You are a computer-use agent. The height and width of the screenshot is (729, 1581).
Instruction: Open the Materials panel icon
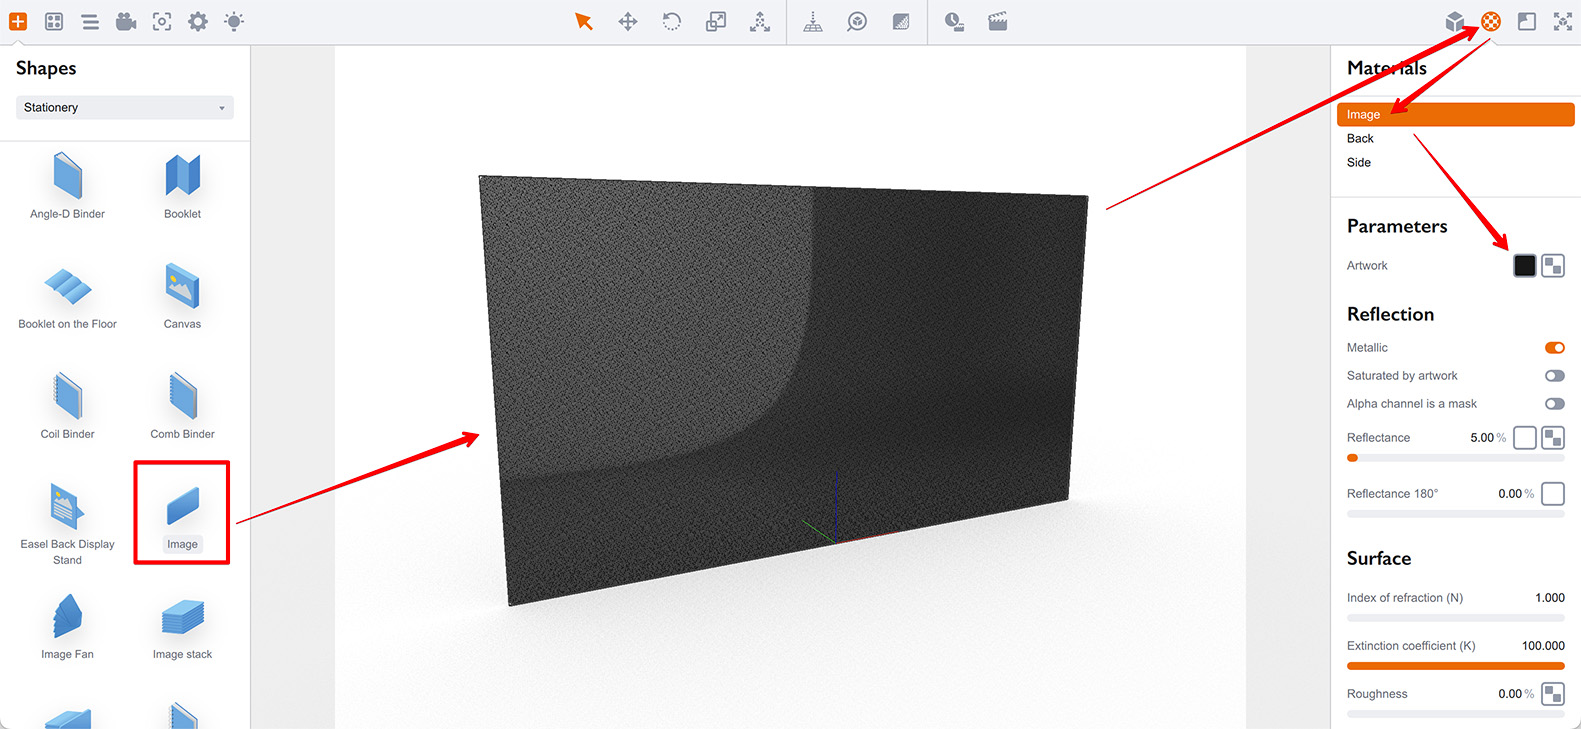[1491, 21]
